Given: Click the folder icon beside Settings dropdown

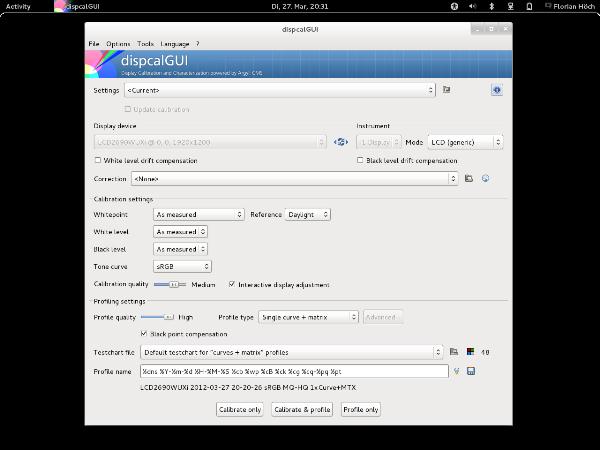Looking at the screenshot, I should (x=447, y=90).
